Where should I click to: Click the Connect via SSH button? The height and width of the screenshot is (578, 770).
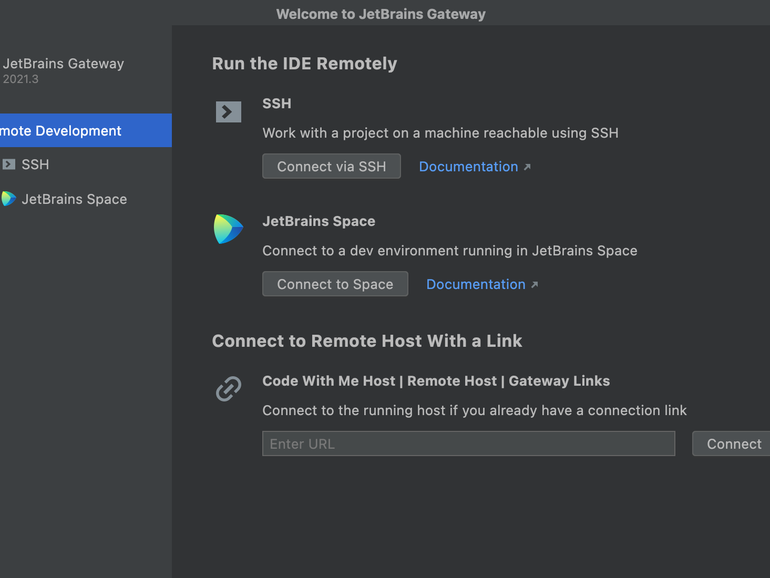[x=331, y=166]
